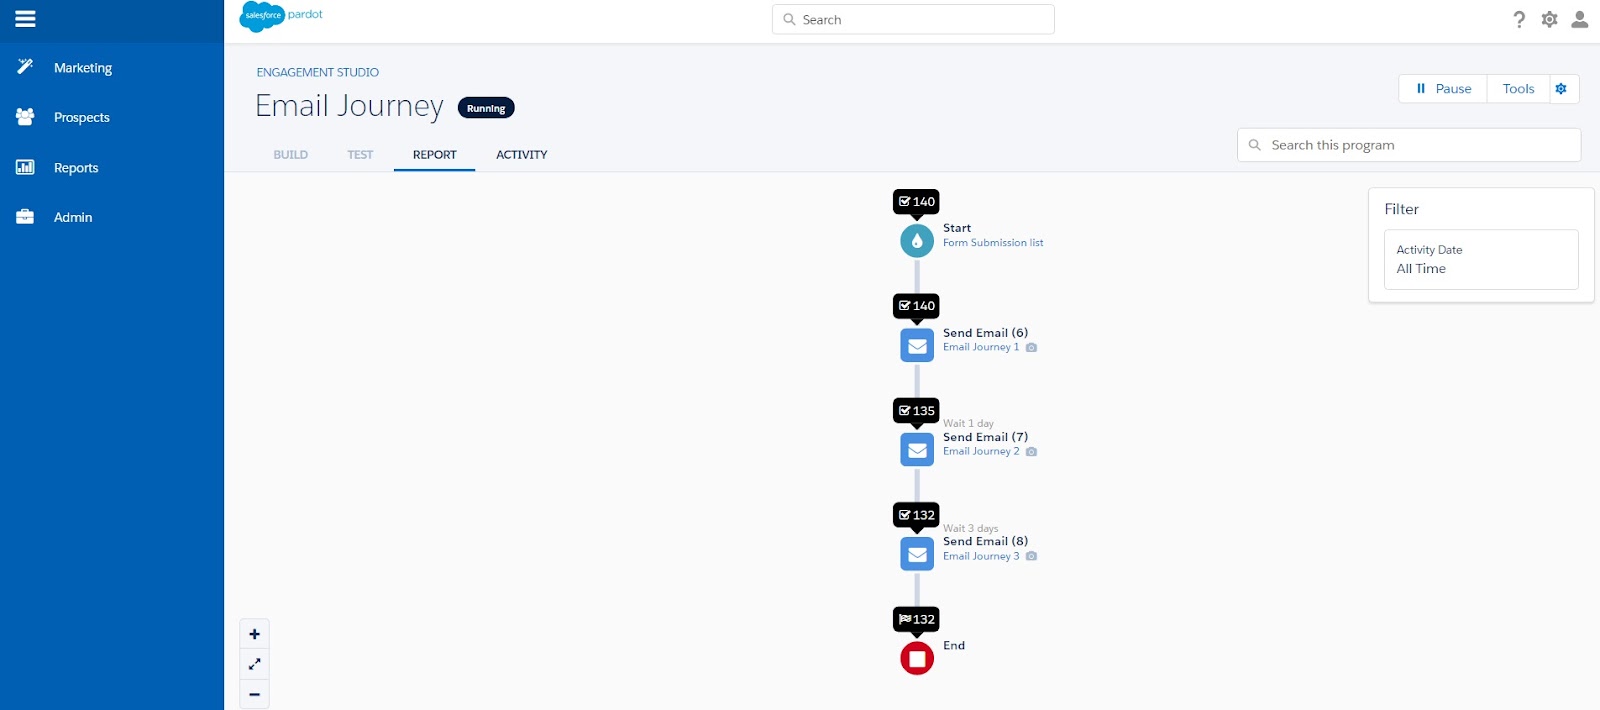
Task: Click the Marketing wand icon in sidebar
Action: click(x=25, y=67)
